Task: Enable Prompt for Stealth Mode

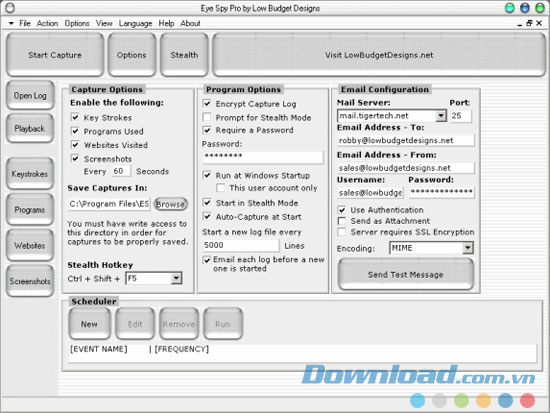Action: coord(207,117)
